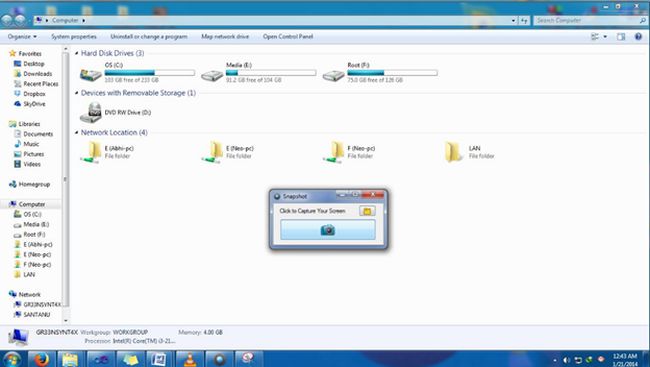The height and width of the screenshot is (367, 650).
Task: Click the Explorer back navigation arrow
Action: [7, 20]
